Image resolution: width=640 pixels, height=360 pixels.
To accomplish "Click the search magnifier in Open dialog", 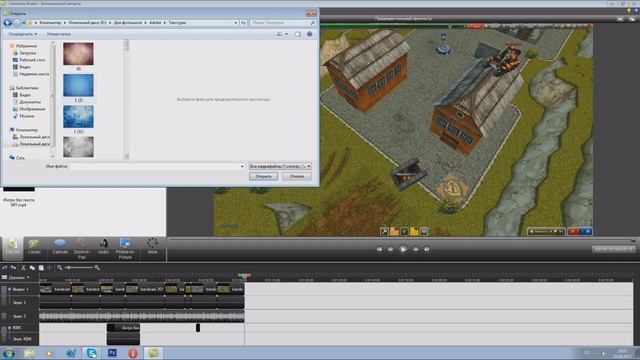I will point(313,23).
